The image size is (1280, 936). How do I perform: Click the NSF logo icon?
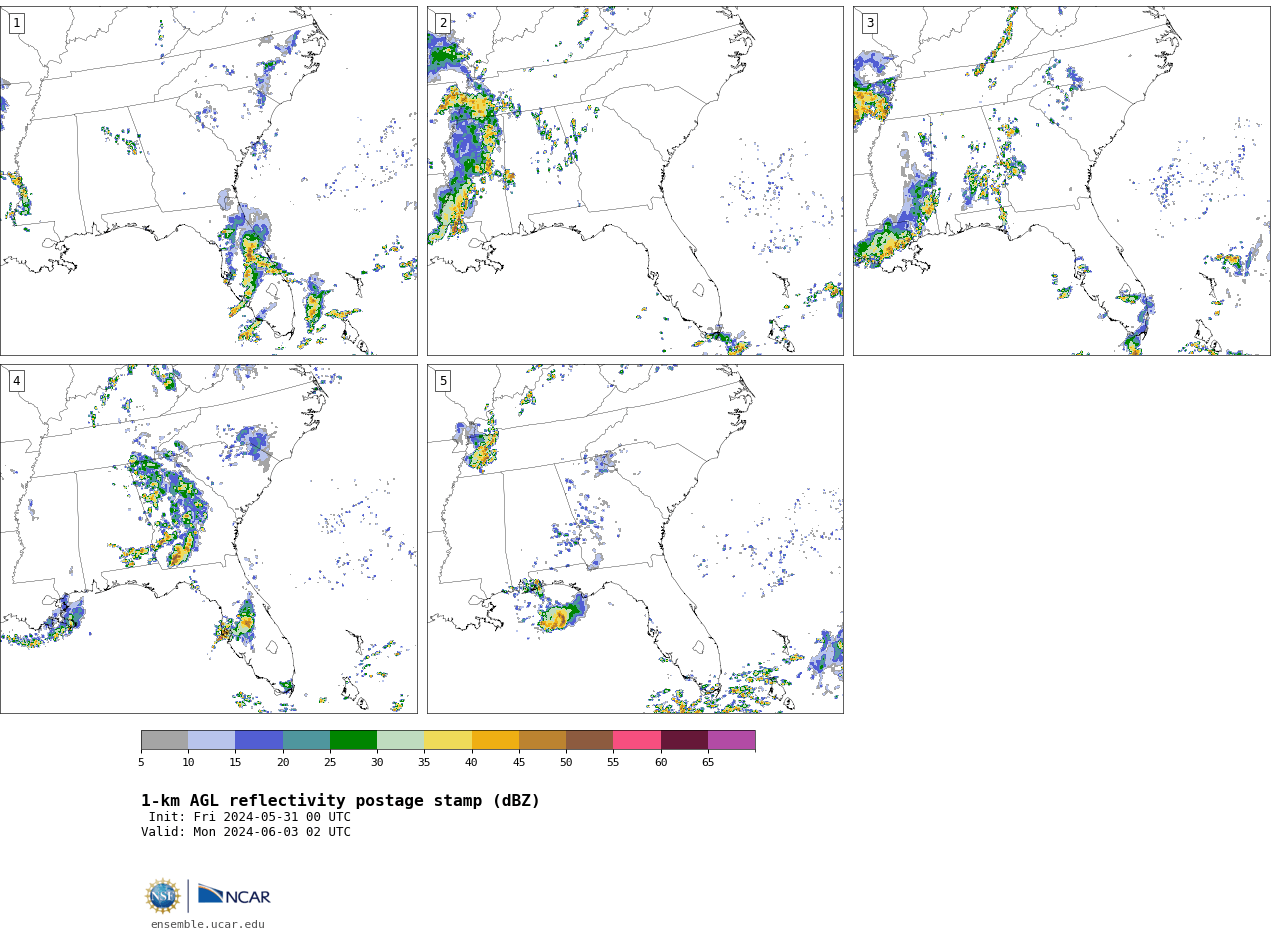(163, 895)
